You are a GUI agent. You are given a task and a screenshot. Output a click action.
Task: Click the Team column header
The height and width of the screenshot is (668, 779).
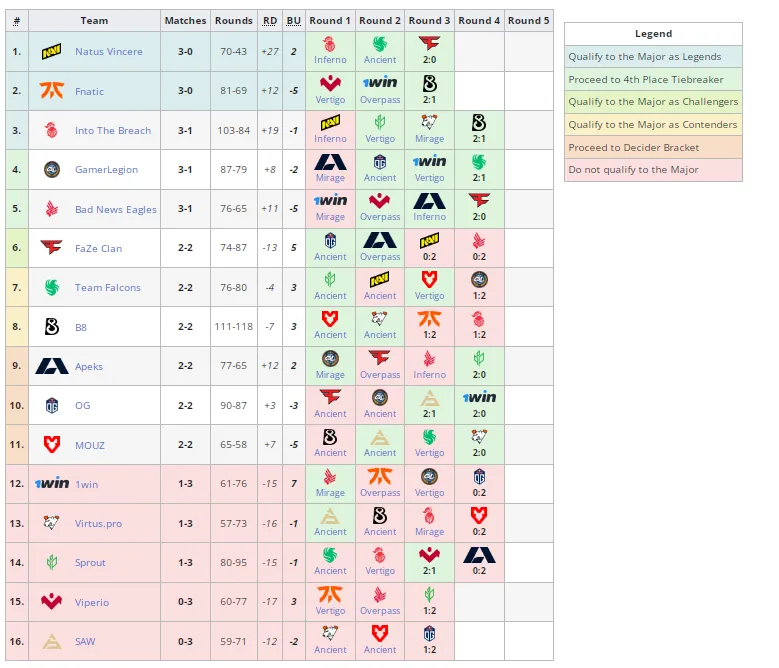[94, 21]
